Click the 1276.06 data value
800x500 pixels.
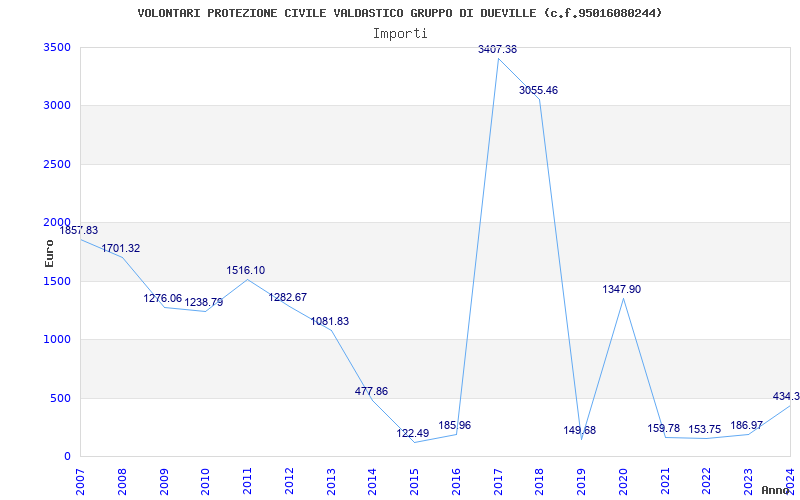coord(163,298)
